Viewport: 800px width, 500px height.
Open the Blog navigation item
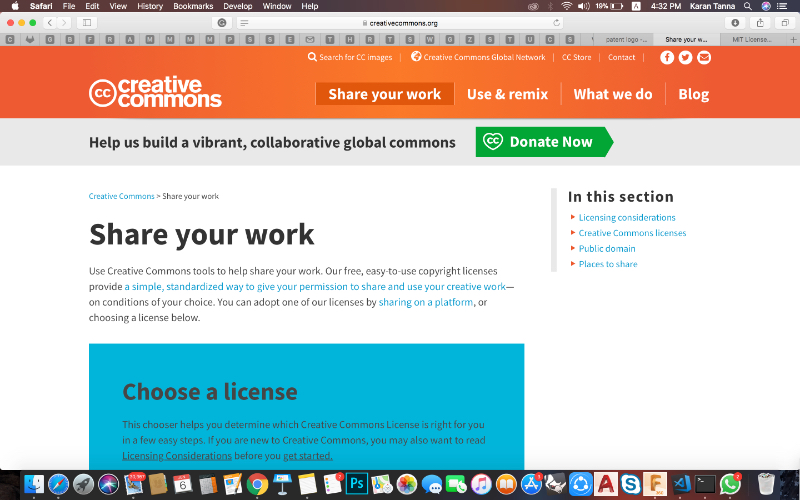coord(693,94)
